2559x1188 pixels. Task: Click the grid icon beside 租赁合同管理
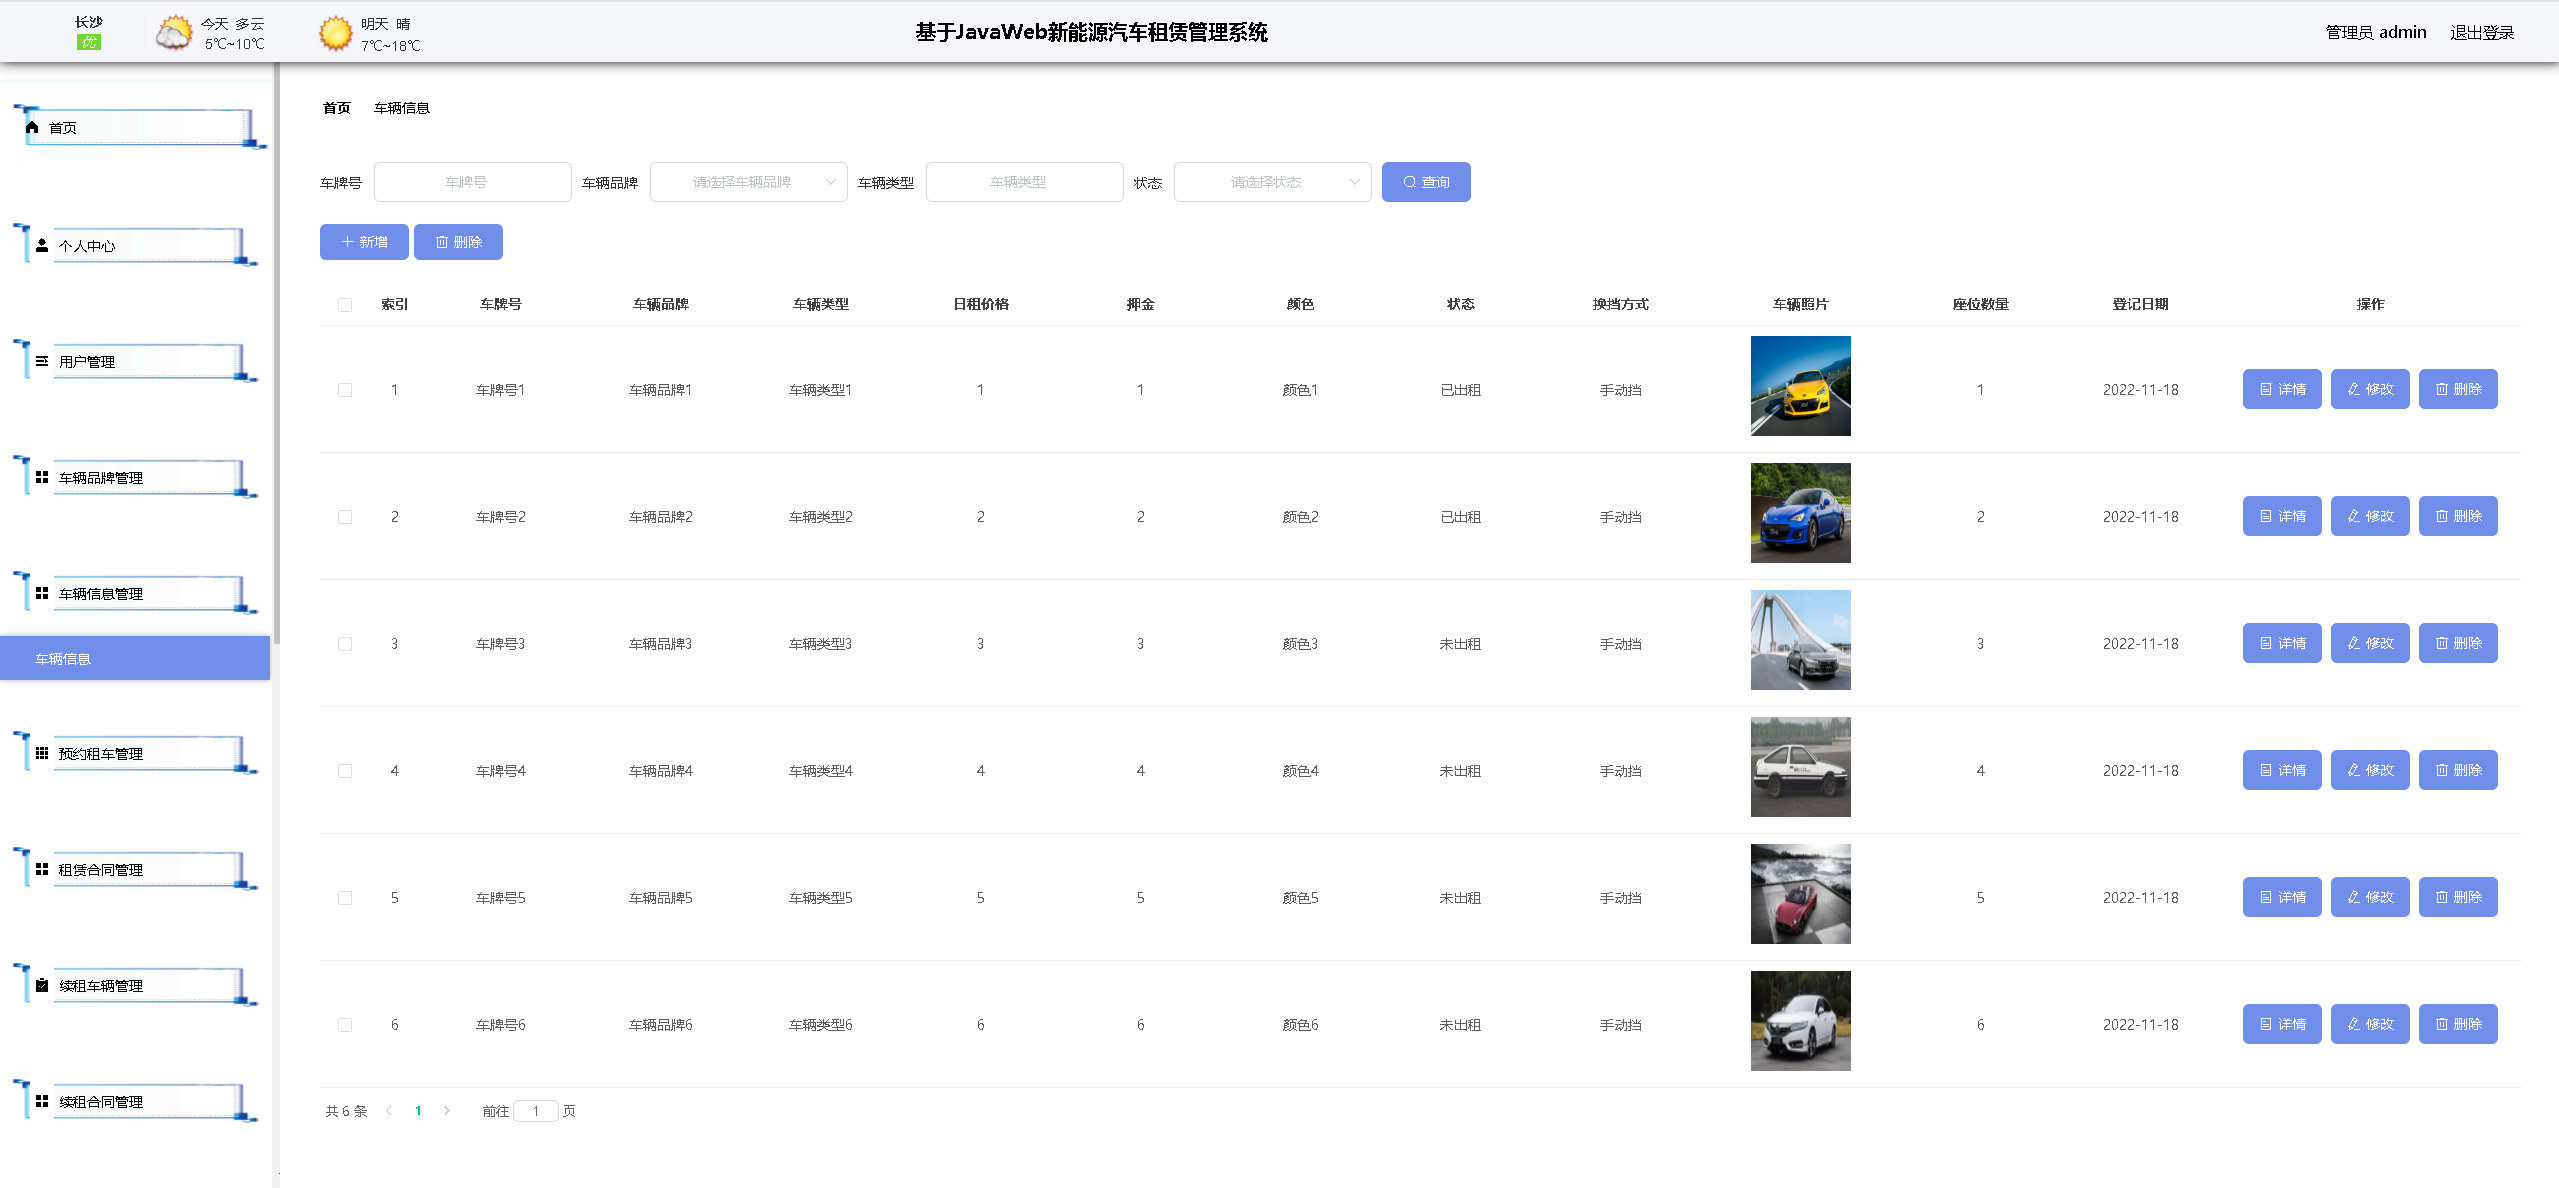[x=42, y=869]
